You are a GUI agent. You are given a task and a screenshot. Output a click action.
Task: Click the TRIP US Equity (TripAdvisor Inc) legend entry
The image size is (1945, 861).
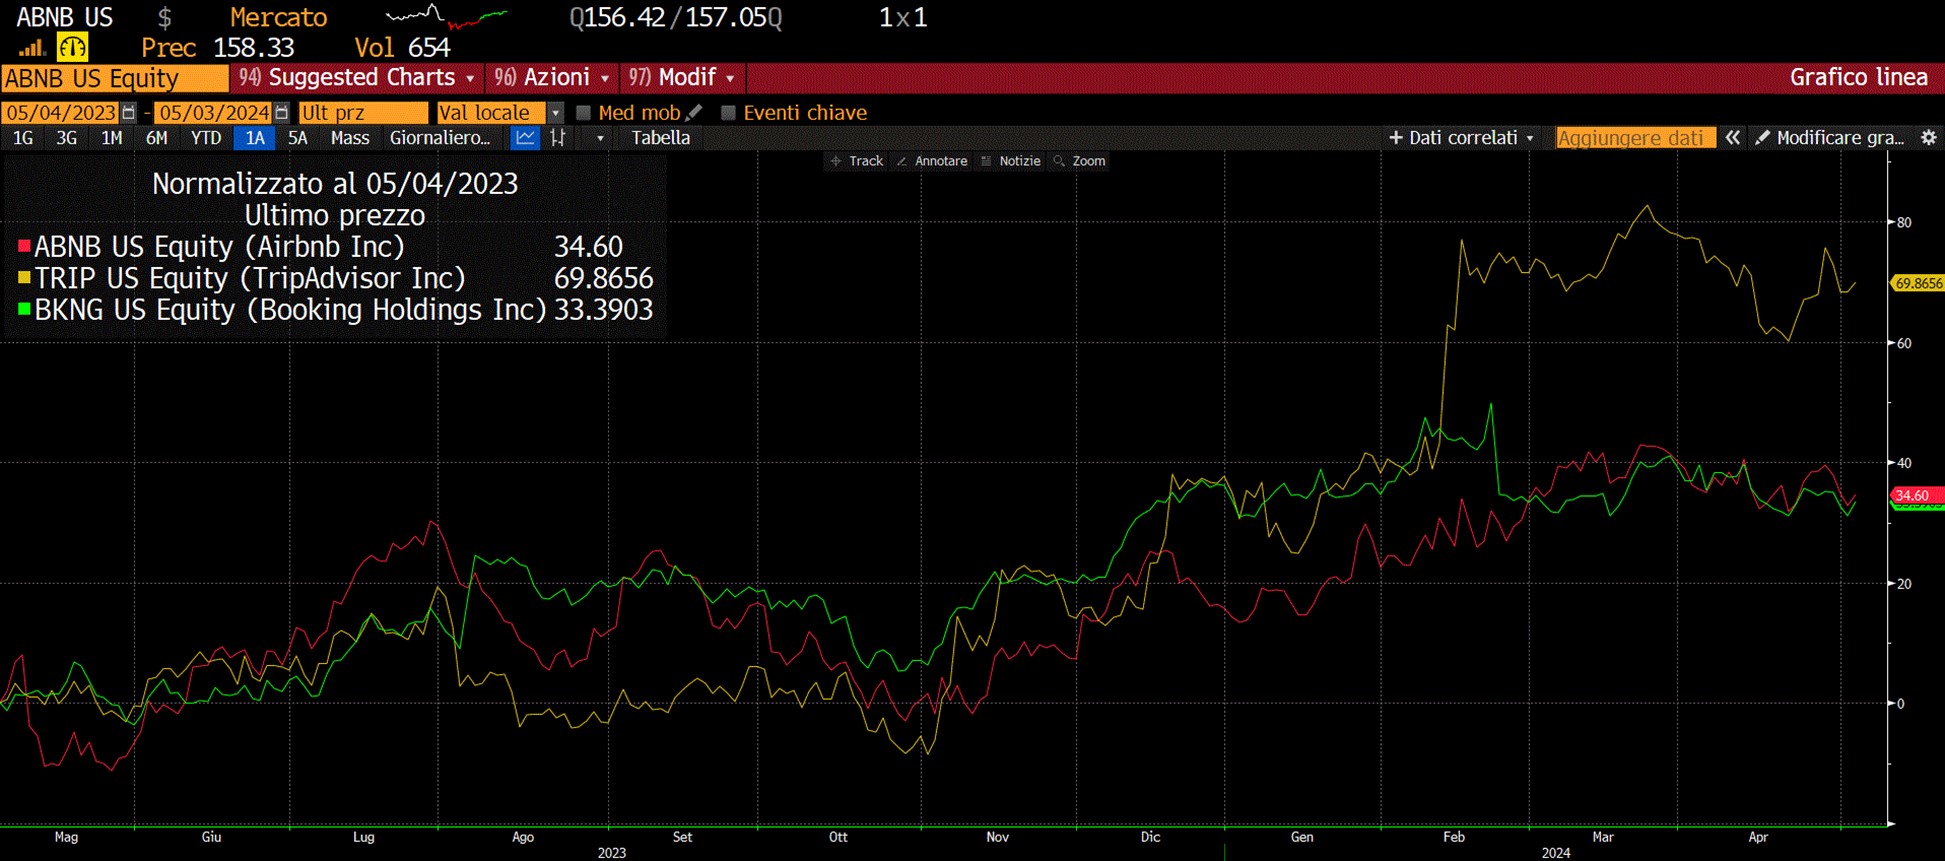(250, 278)
